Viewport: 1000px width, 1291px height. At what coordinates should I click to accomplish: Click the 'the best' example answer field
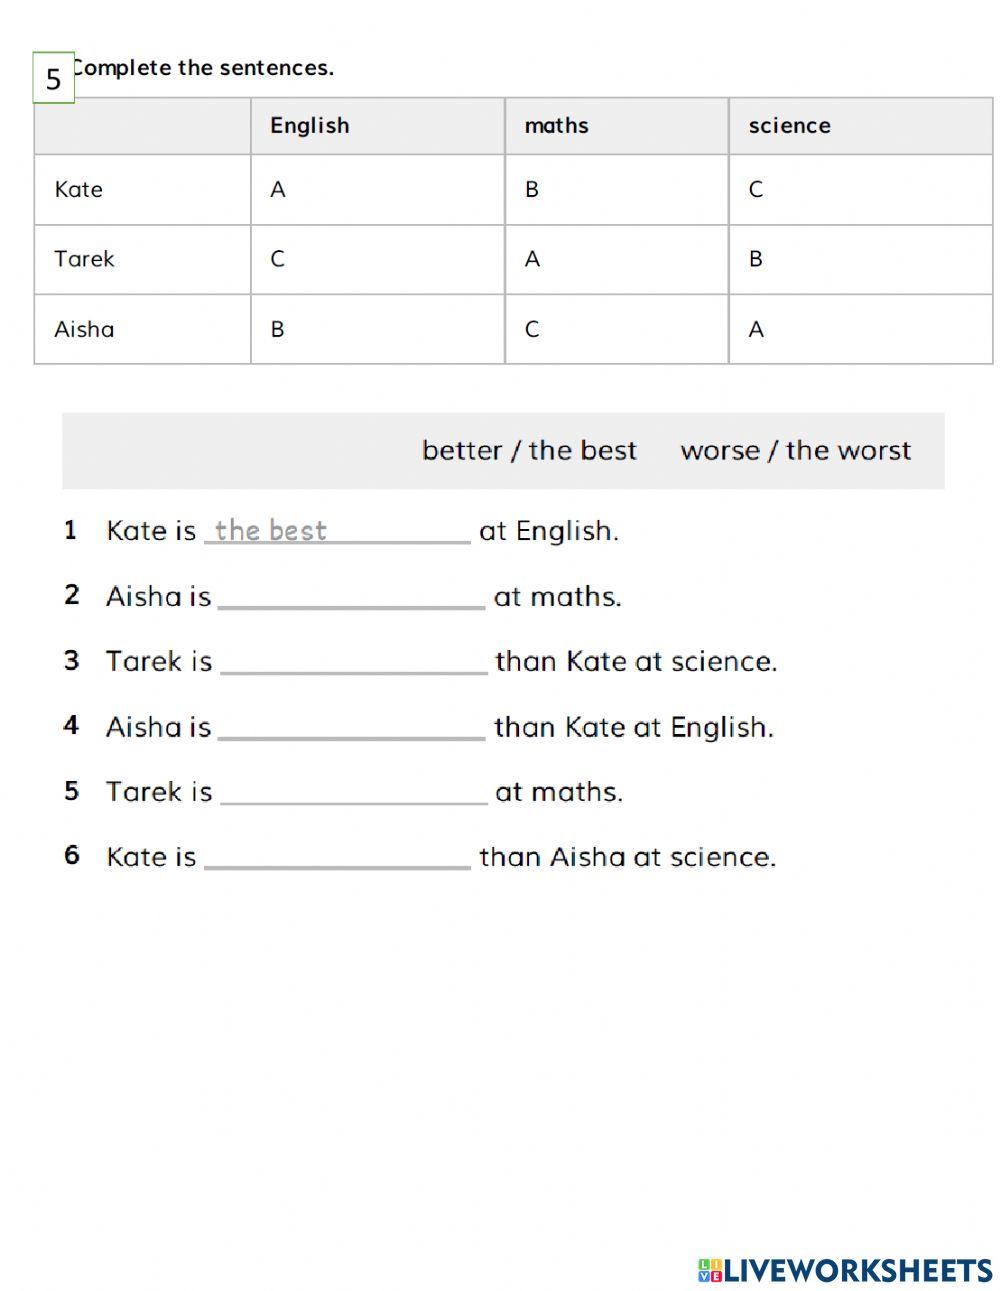(337, 530)
